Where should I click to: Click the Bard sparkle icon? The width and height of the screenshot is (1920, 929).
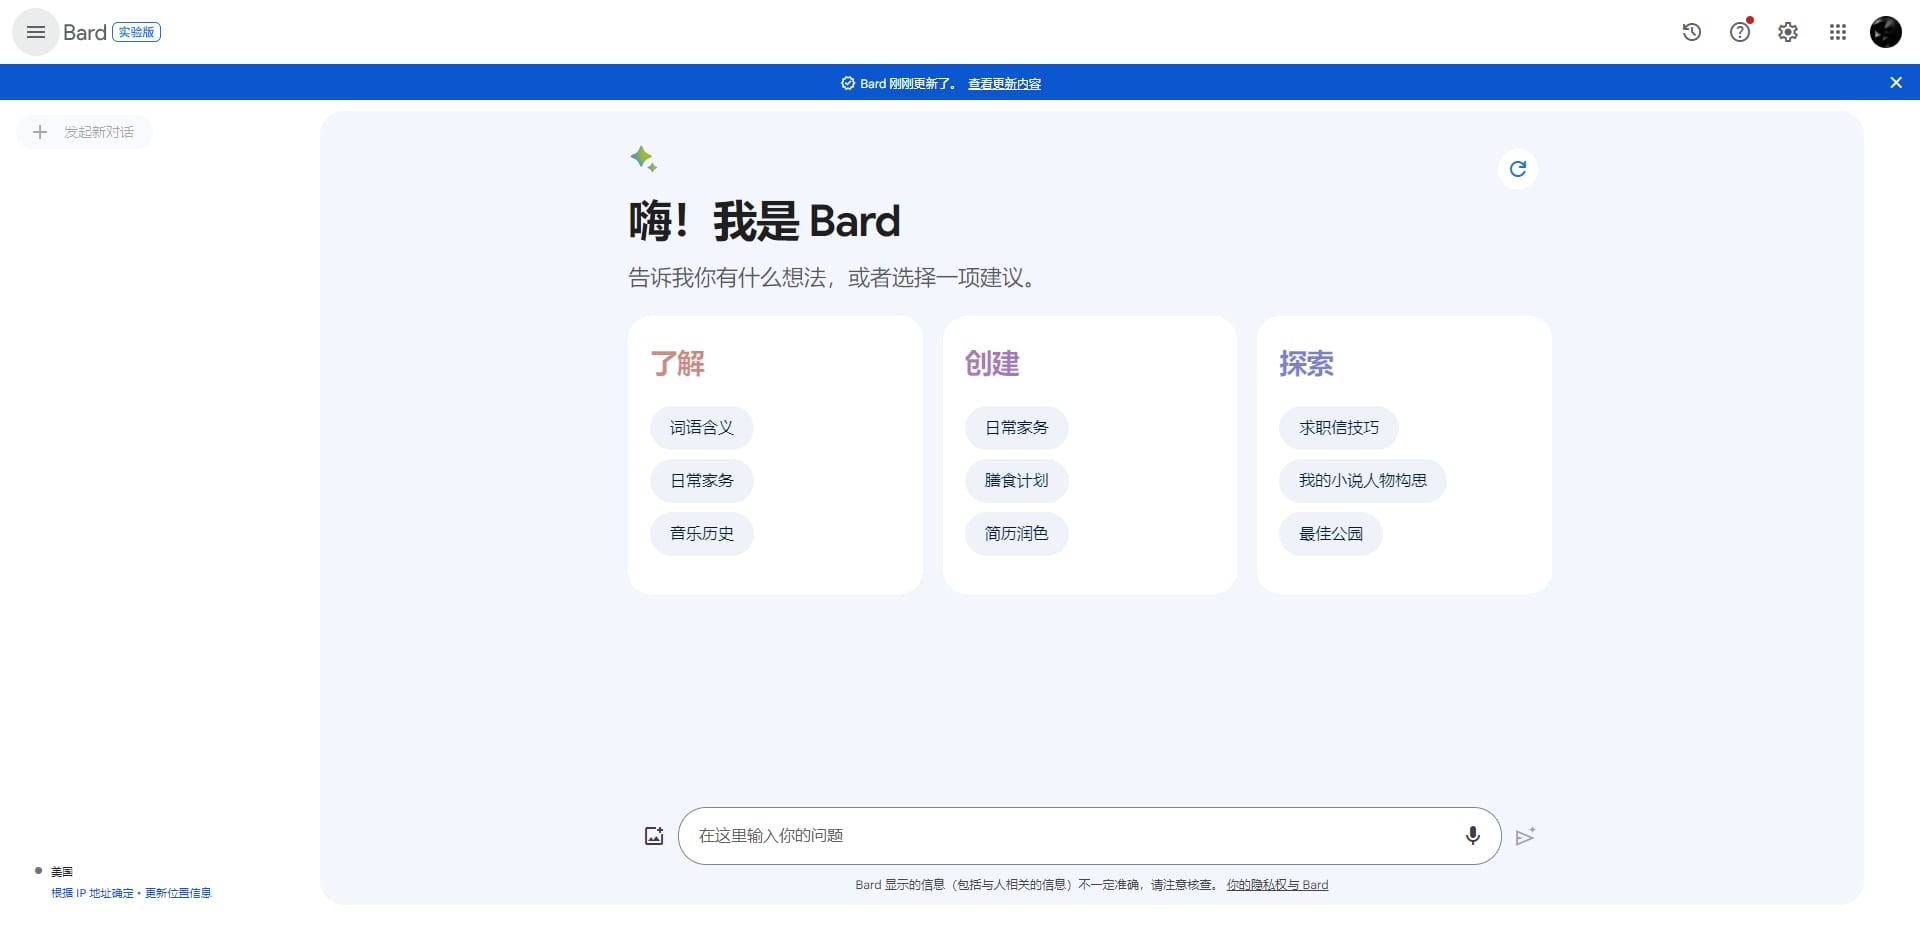pyautogui.click(x=643, y=159)
